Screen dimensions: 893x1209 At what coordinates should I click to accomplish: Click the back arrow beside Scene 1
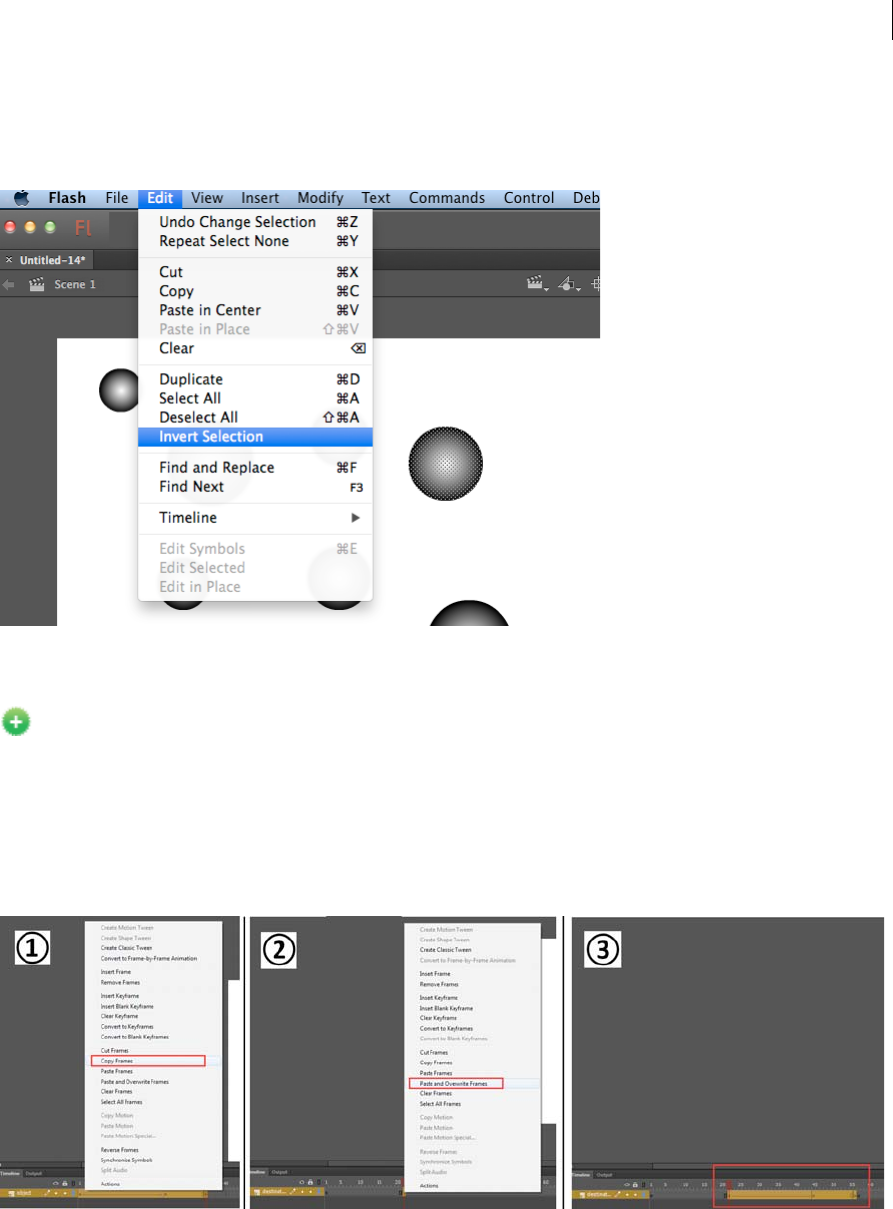[x=8, y=285]
